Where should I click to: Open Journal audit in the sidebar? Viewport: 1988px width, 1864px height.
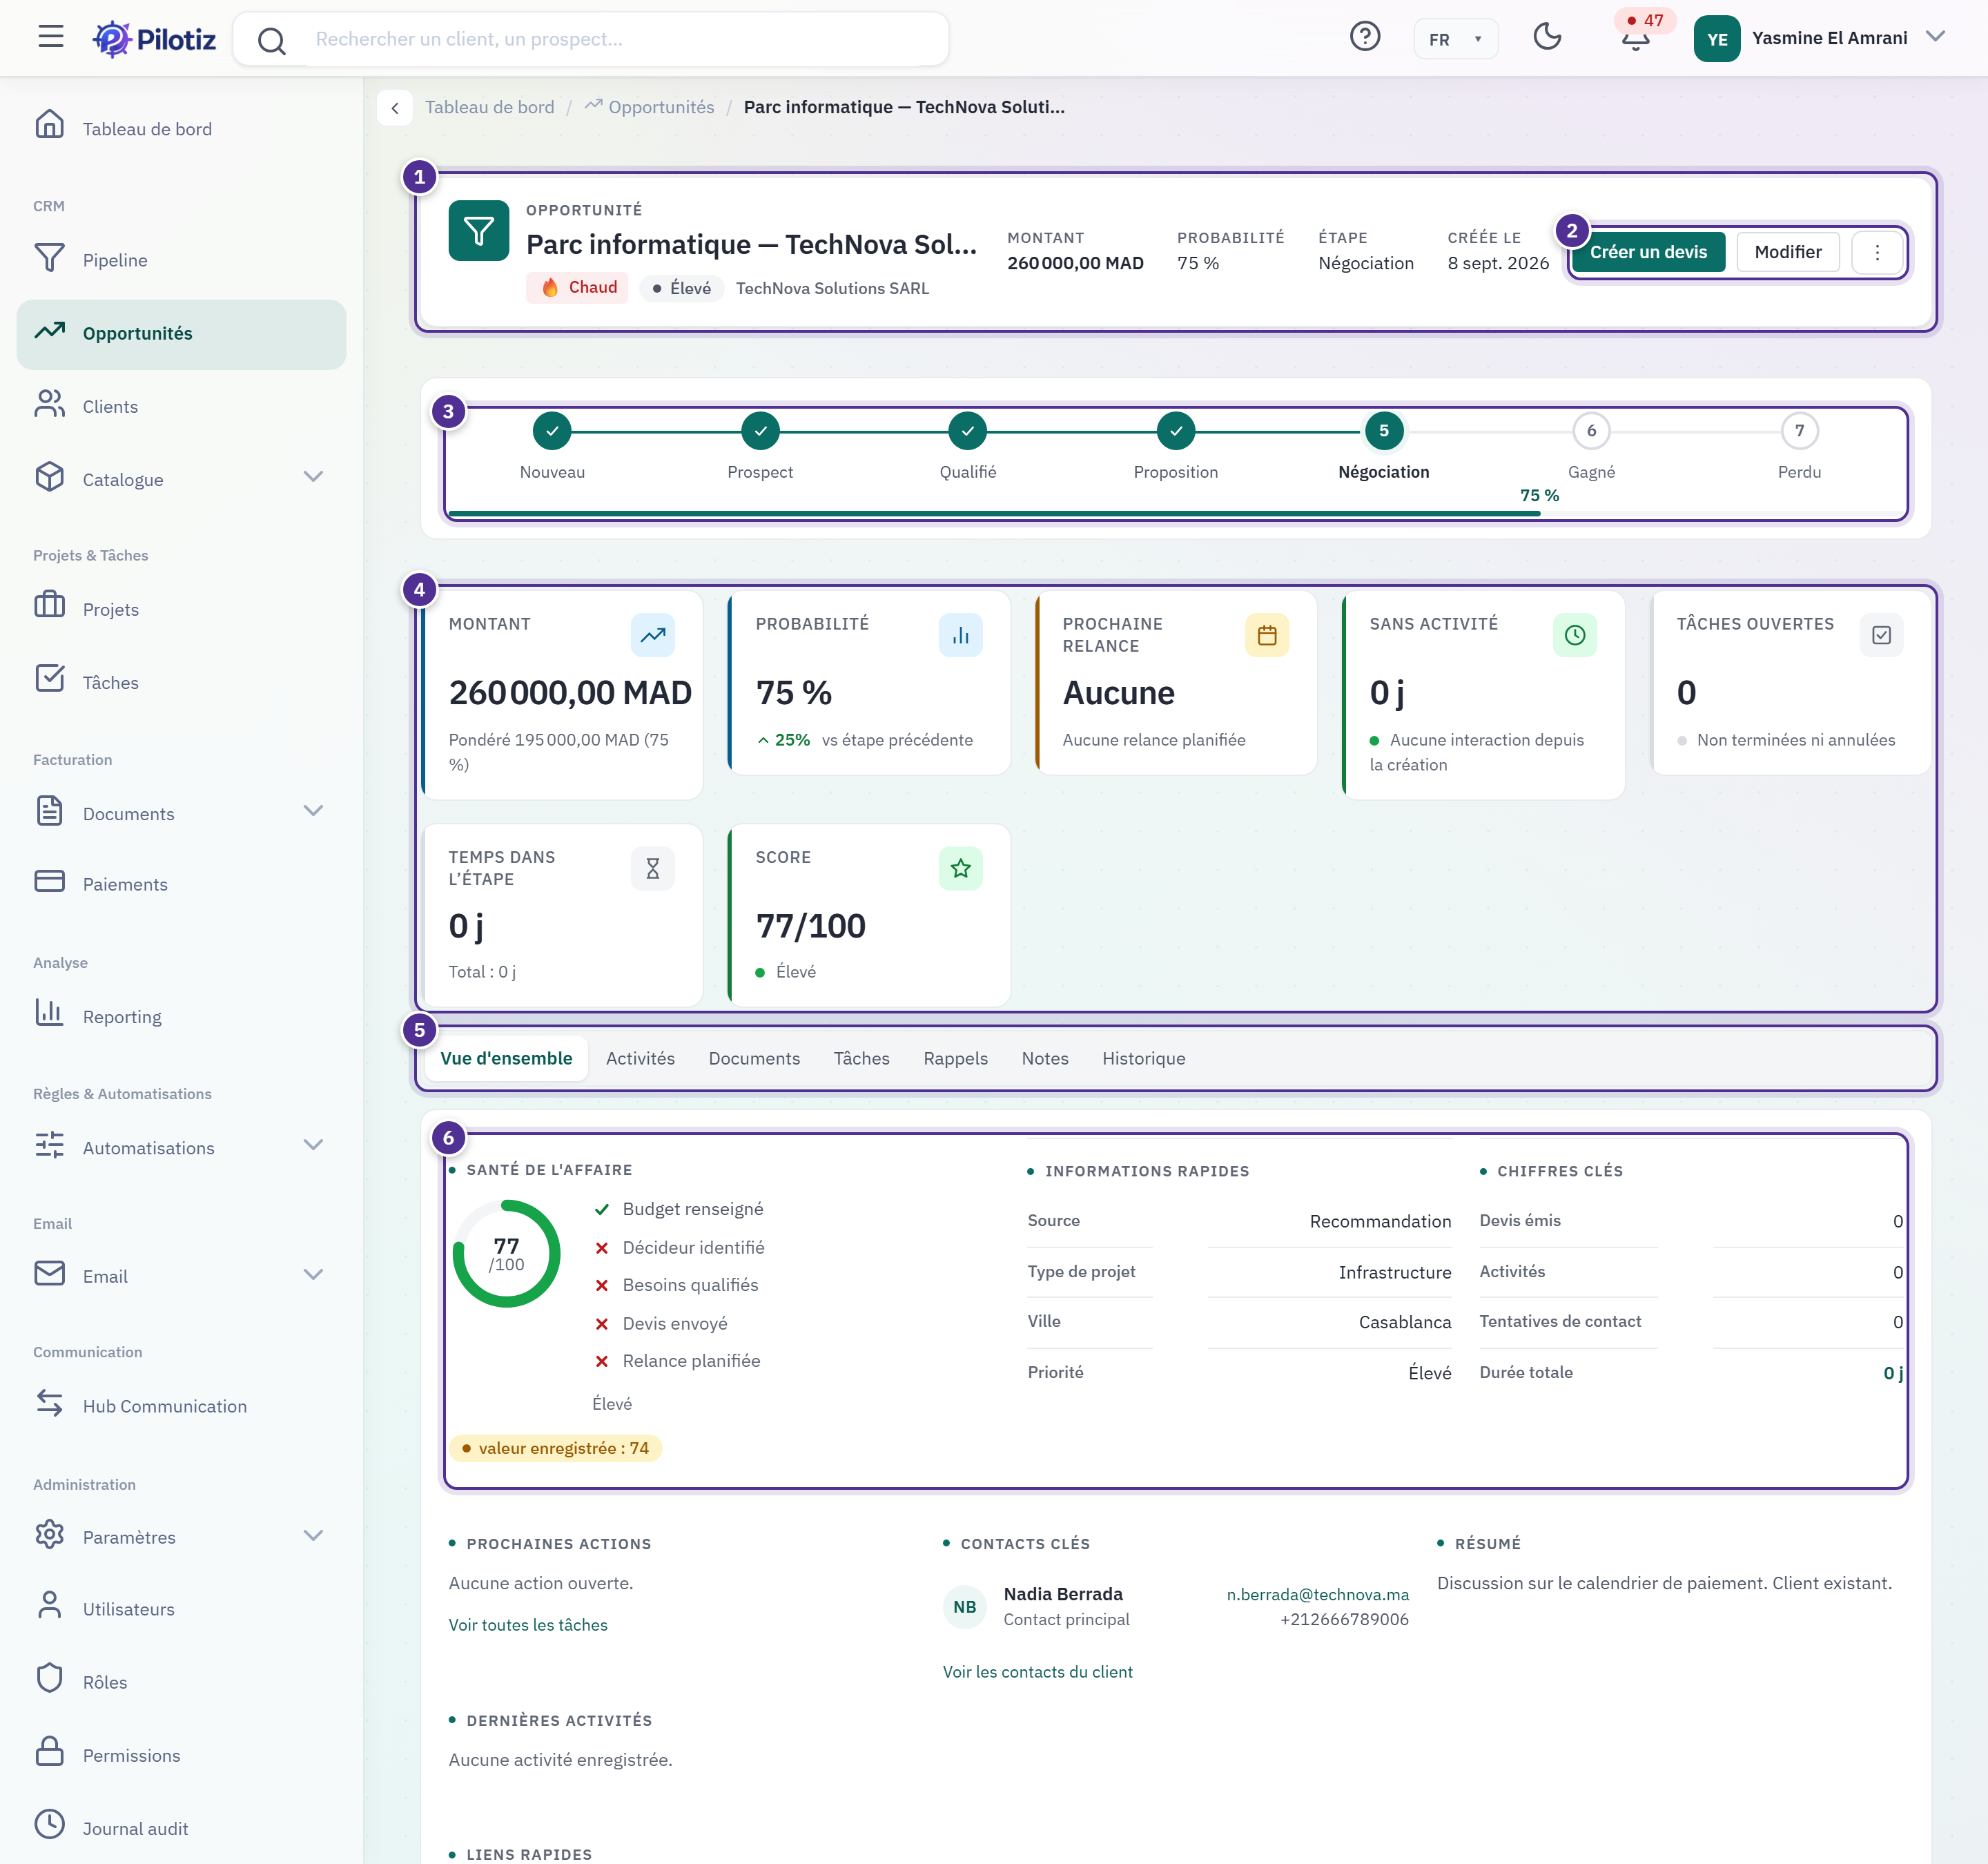[181, 1828]
